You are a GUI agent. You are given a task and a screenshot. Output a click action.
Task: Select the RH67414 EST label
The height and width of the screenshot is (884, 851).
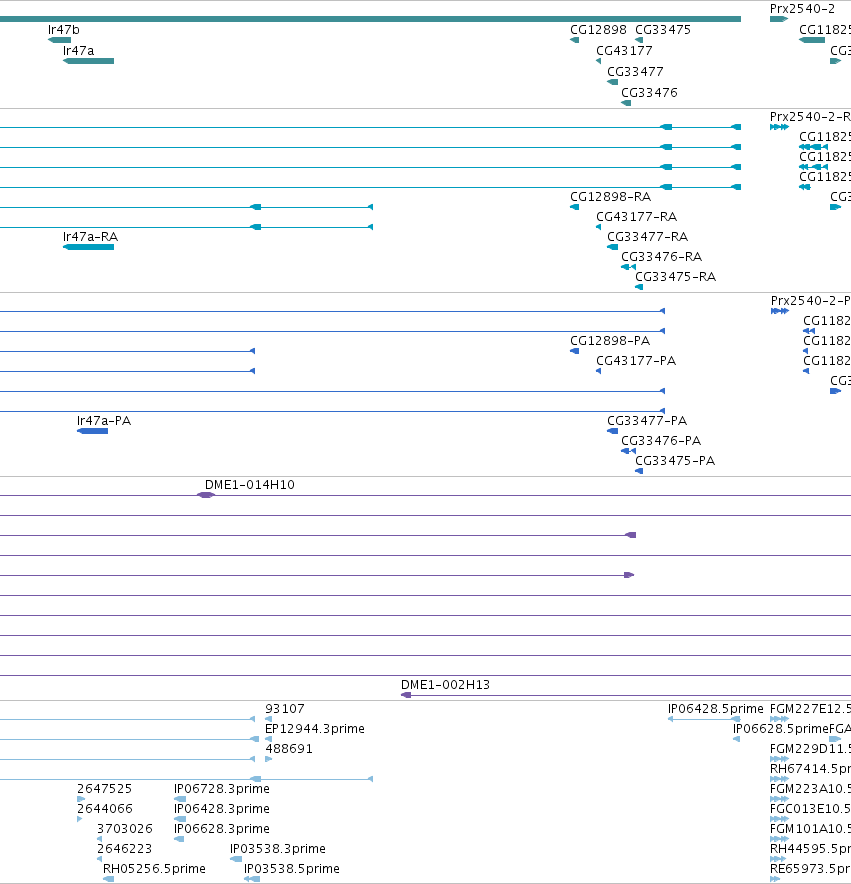point(810,769)
